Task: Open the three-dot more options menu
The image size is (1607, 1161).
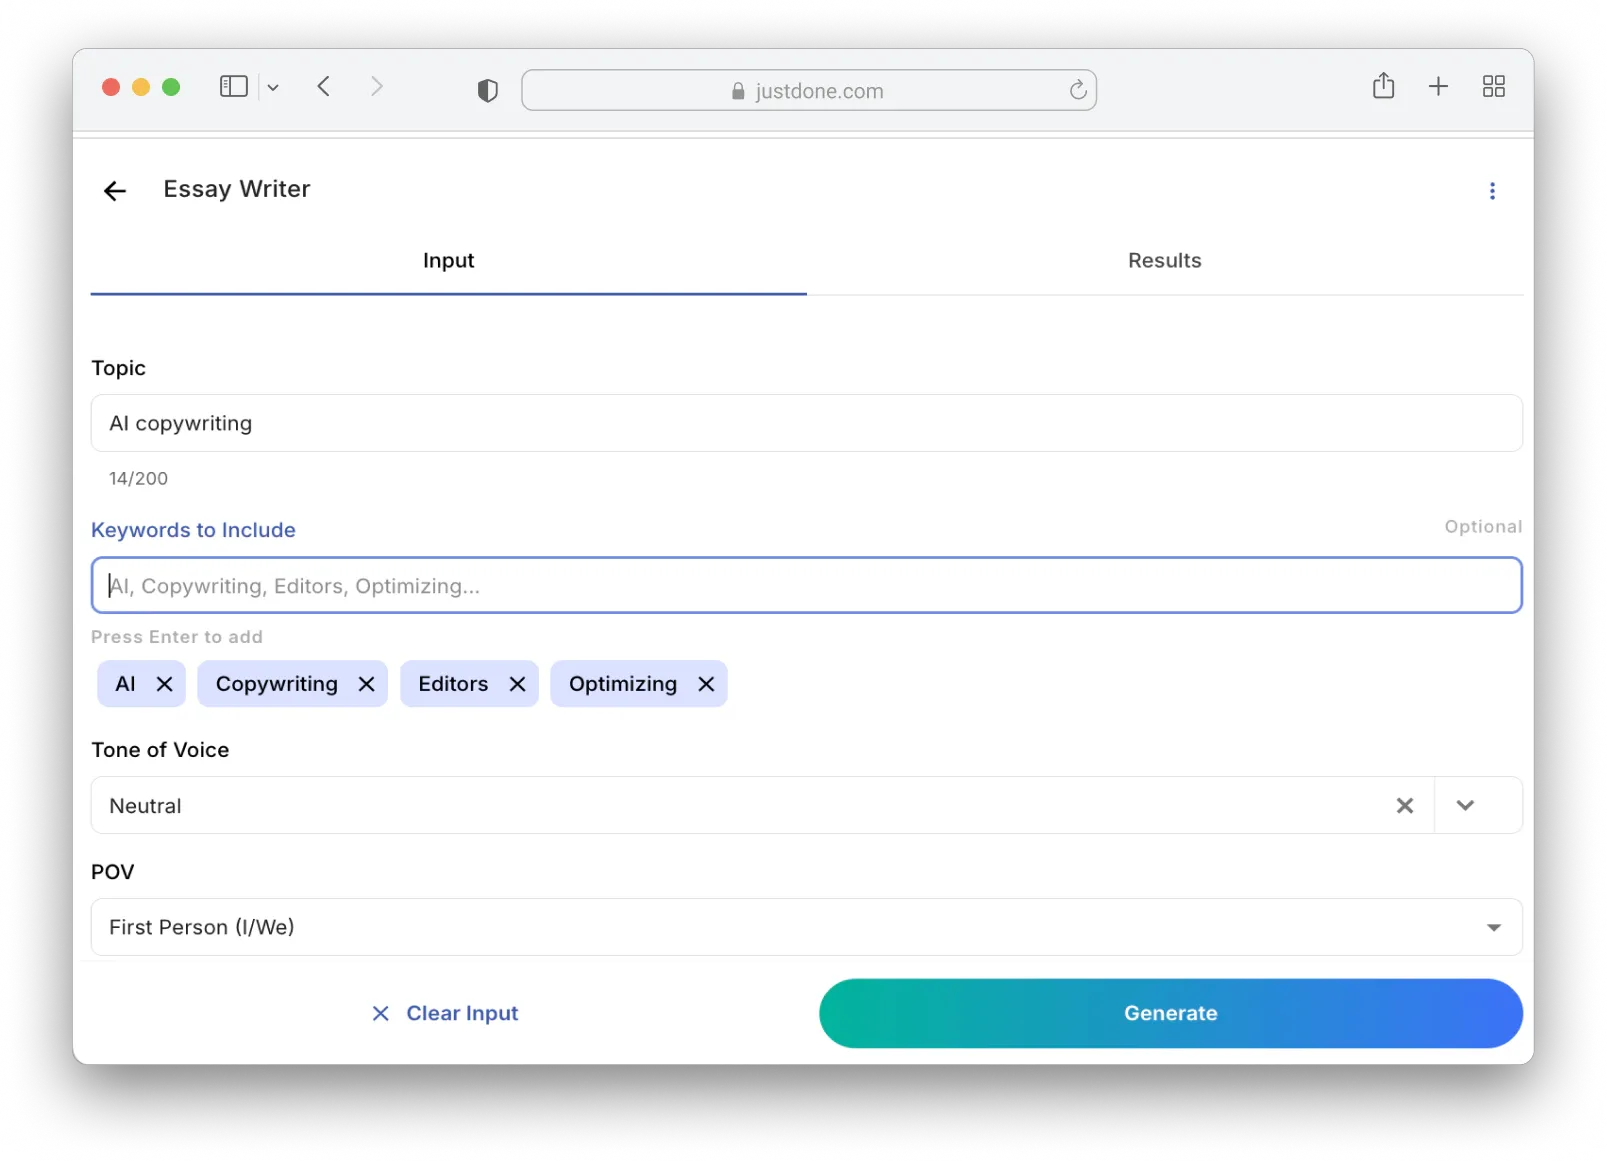Action: (x=1491, y=191)
